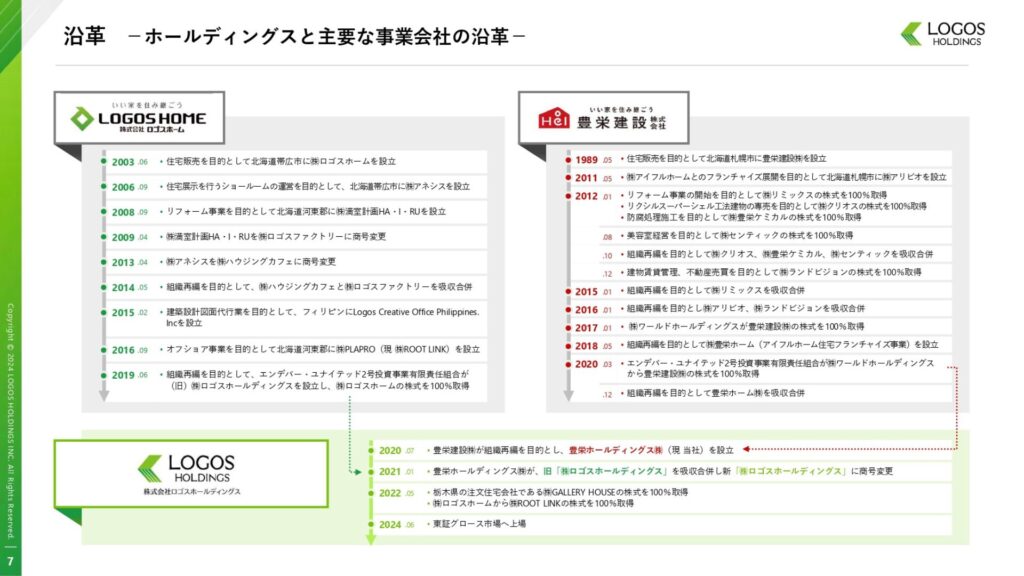Viewport: 1024px width, 576px height.
Task: Click the LOGOS HOLDINGS logo in the slide header
Action: coord(943,34)
